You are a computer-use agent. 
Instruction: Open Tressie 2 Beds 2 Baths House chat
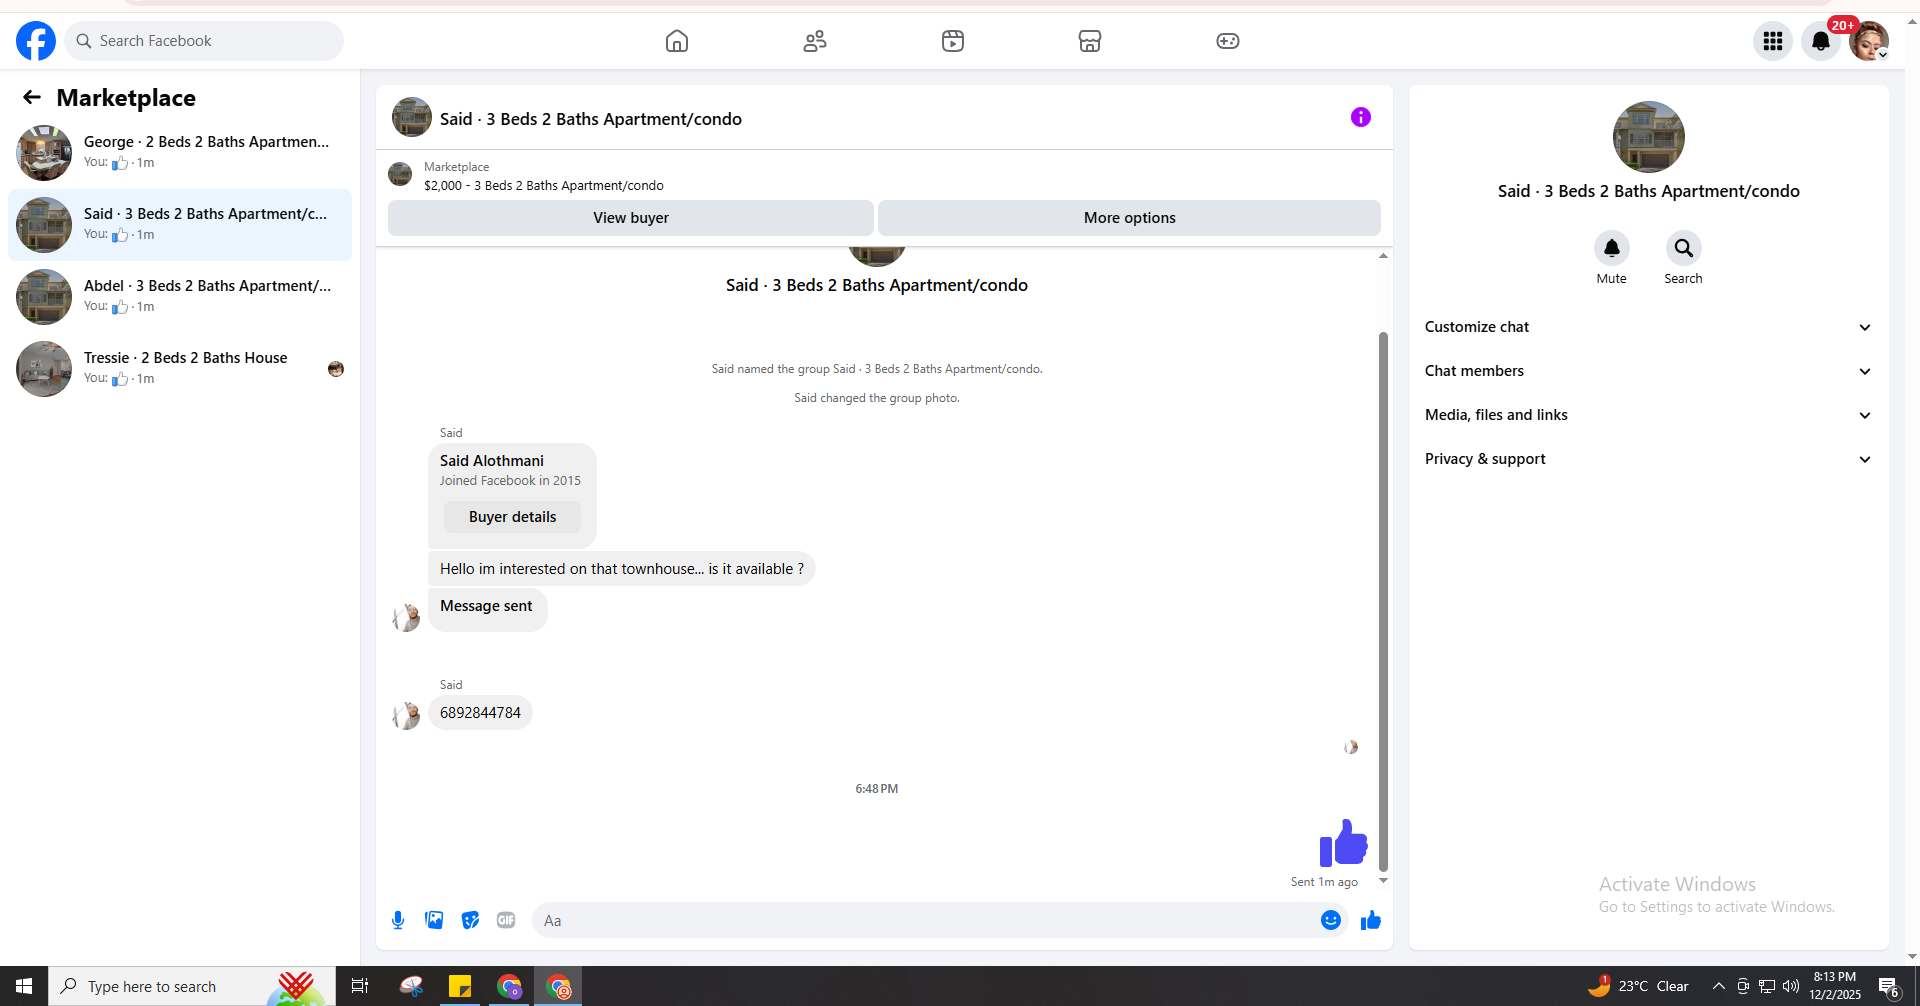[x=180, y=369]
